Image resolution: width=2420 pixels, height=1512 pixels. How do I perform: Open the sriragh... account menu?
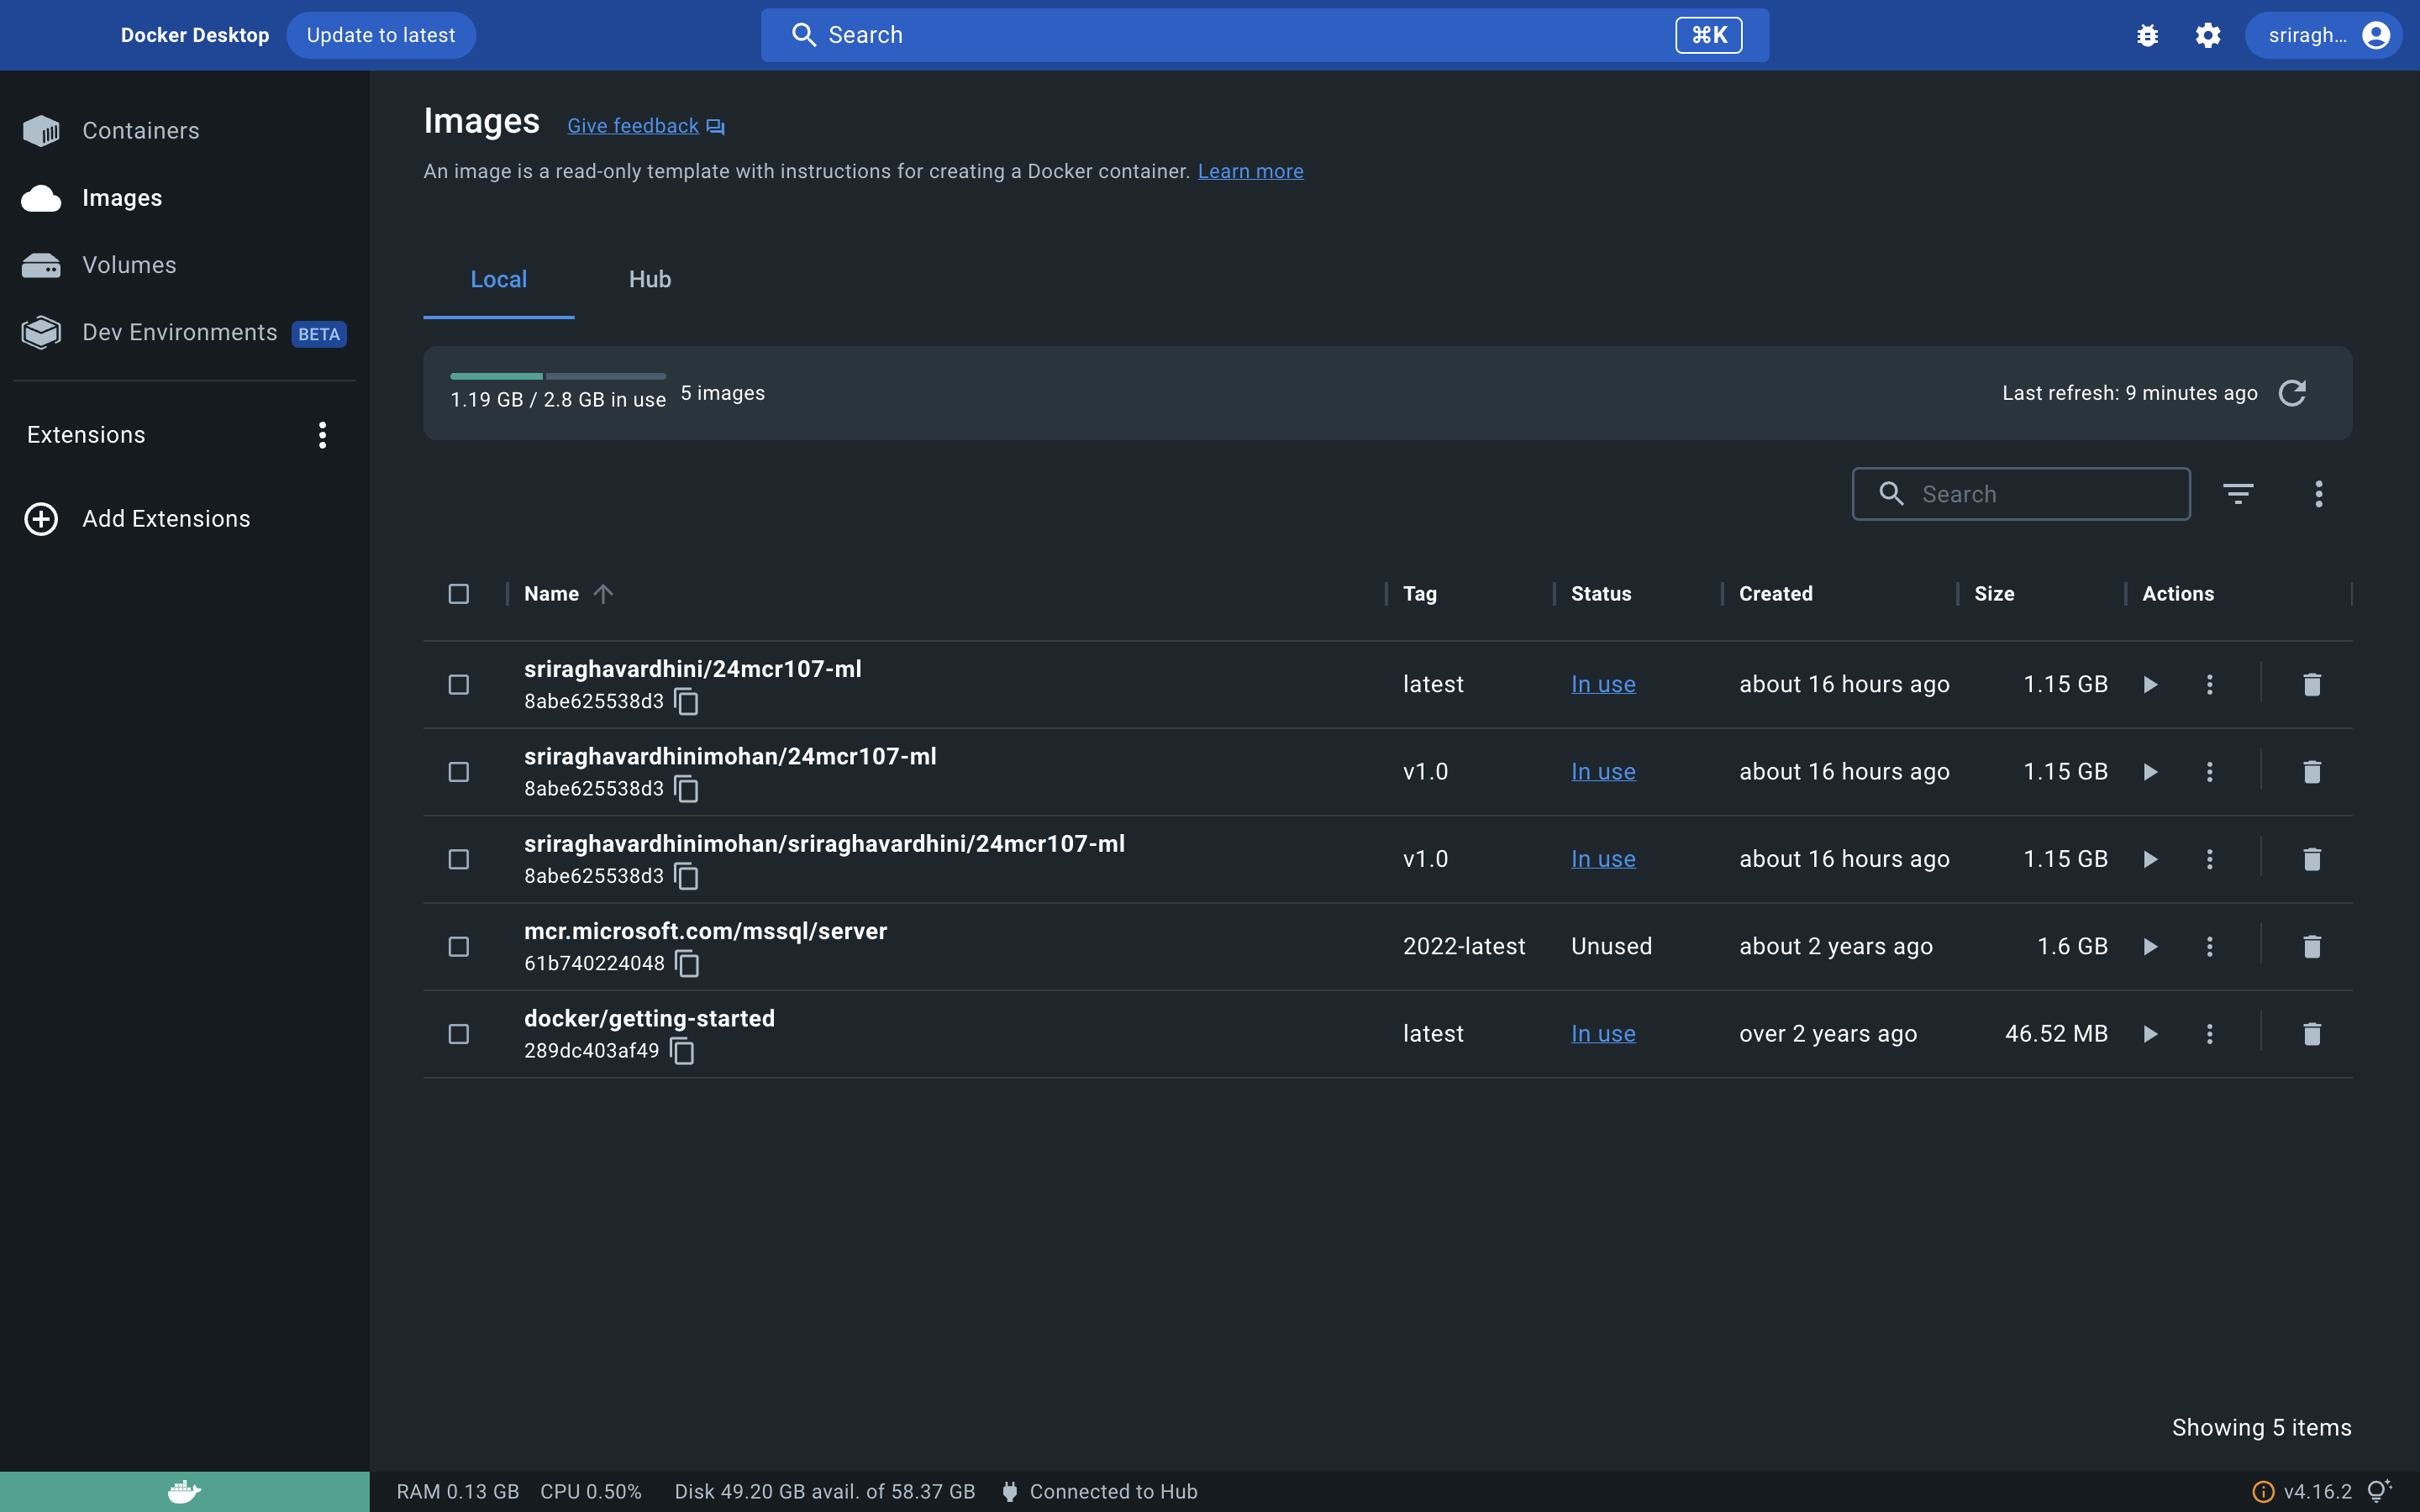2324,35
